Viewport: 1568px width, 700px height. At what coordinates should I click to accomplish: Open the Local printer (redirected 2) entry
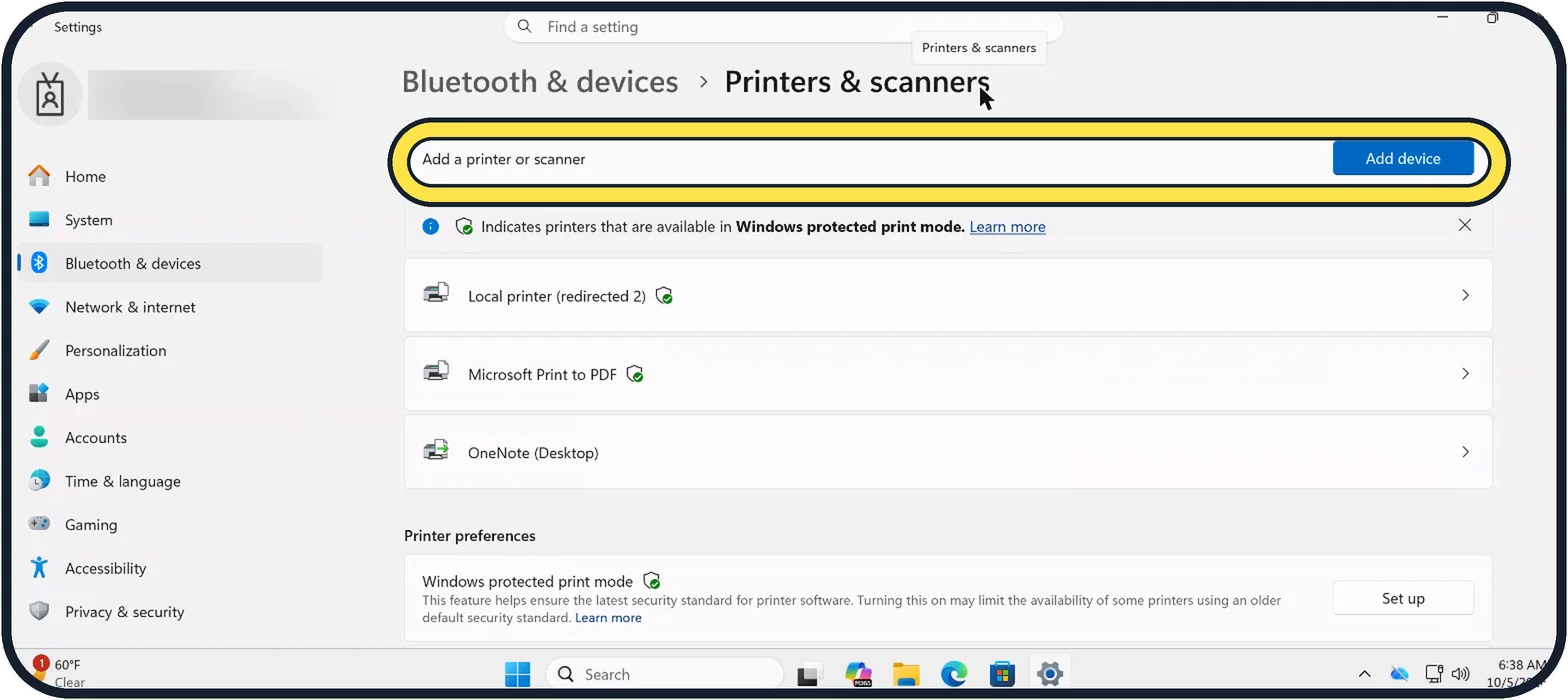pos(948,295)
